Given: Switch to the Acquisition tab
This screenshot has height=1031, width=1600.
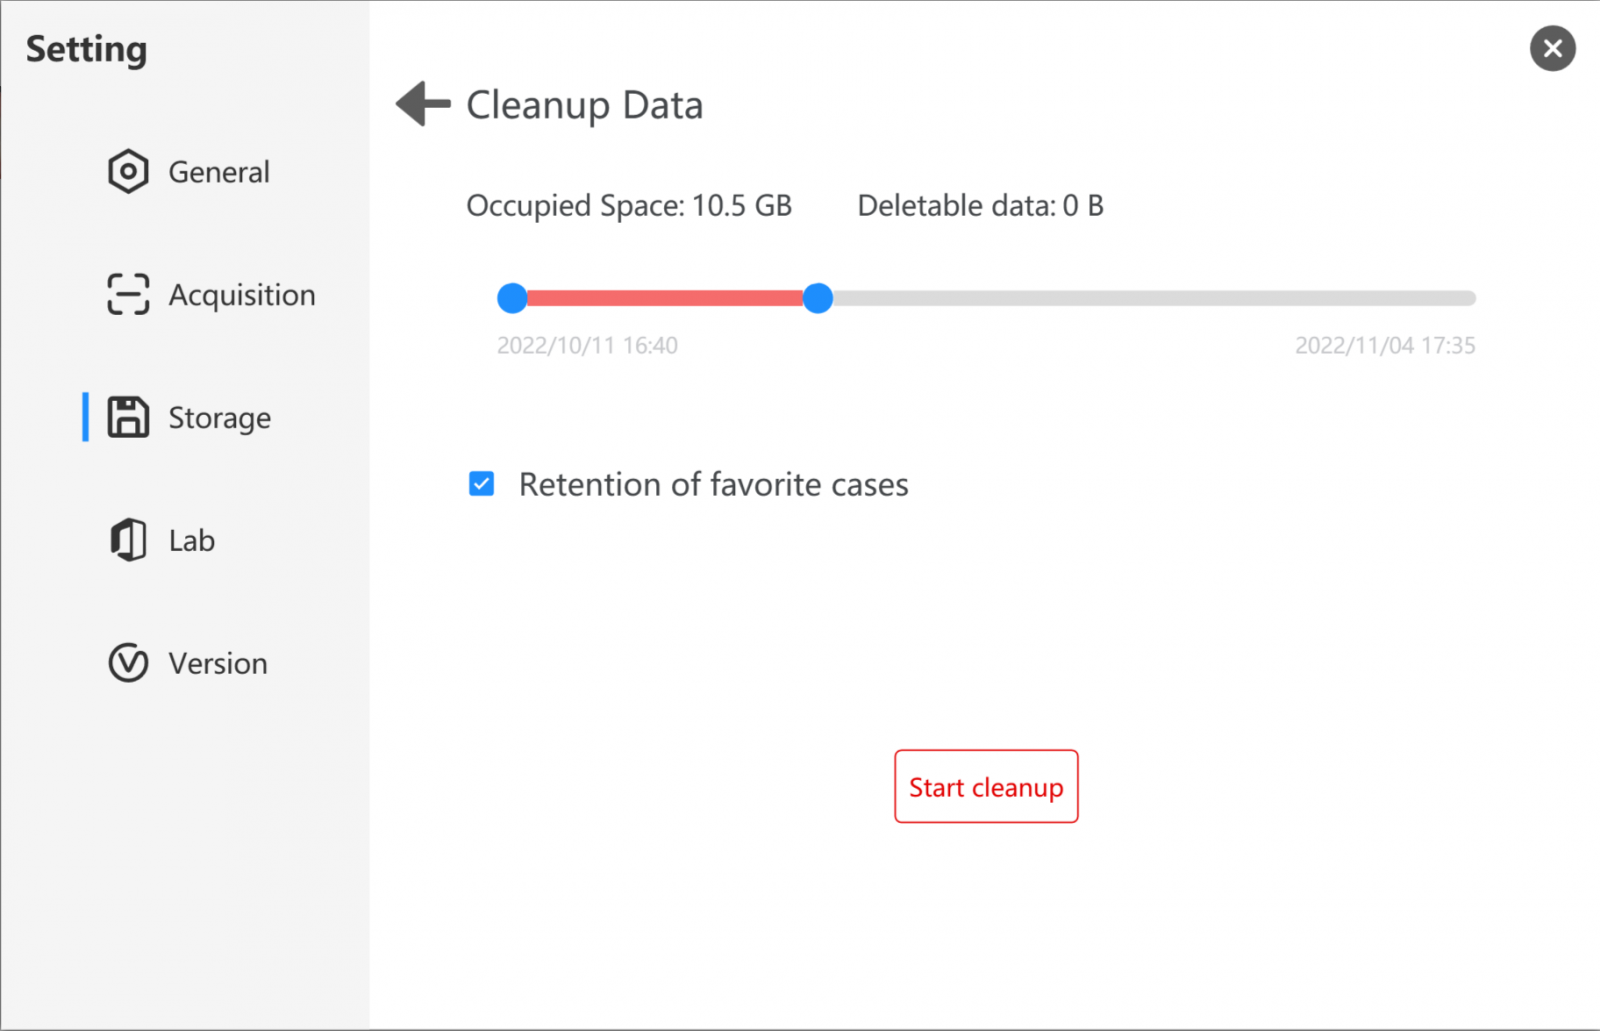Looking at the screenshot, I should 242,295.
